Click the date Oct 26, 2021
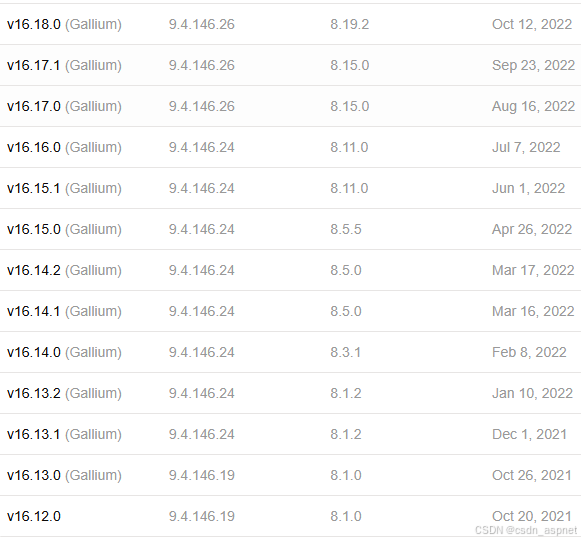 [532, 476]
